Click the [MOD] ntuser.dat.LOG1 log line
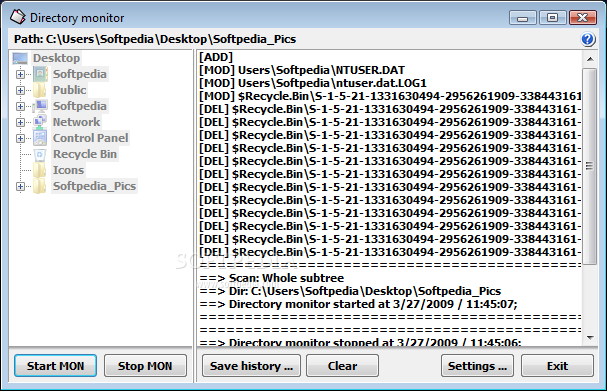This screenshot has width=607, height=391. [313, 83]
